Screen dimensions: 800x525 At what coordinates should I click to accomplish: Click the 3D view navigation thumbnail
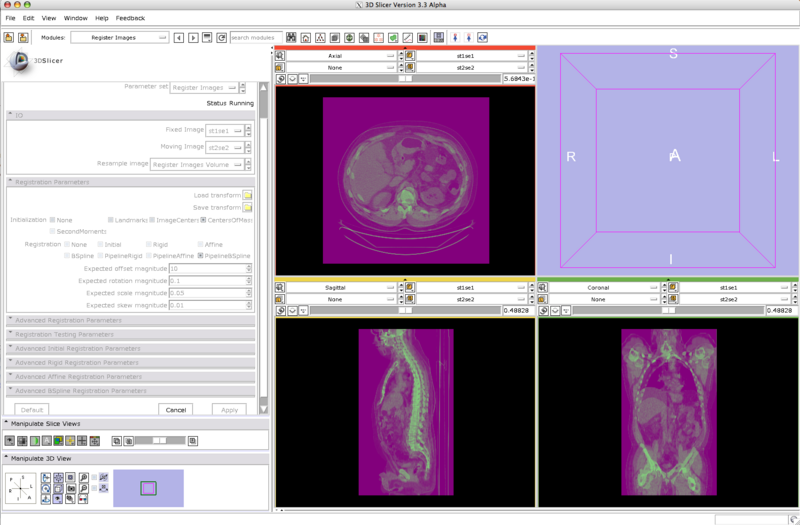click(x=148, y=488)
